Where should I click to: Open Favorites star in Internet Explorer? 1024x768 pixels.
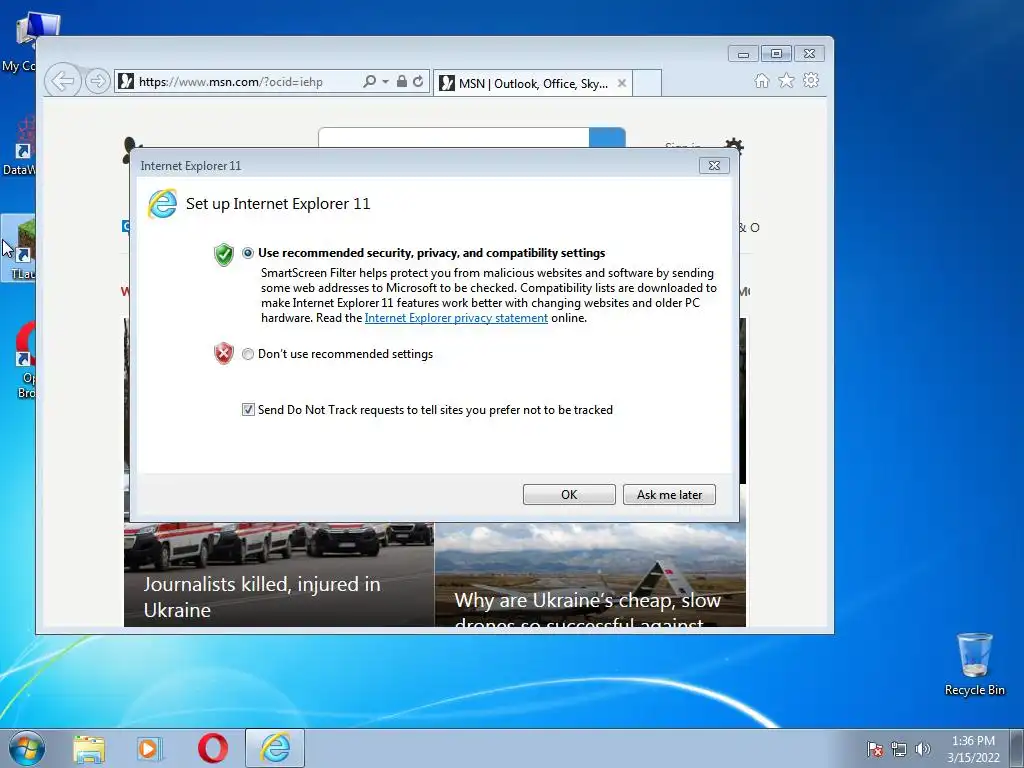point(786,80)
